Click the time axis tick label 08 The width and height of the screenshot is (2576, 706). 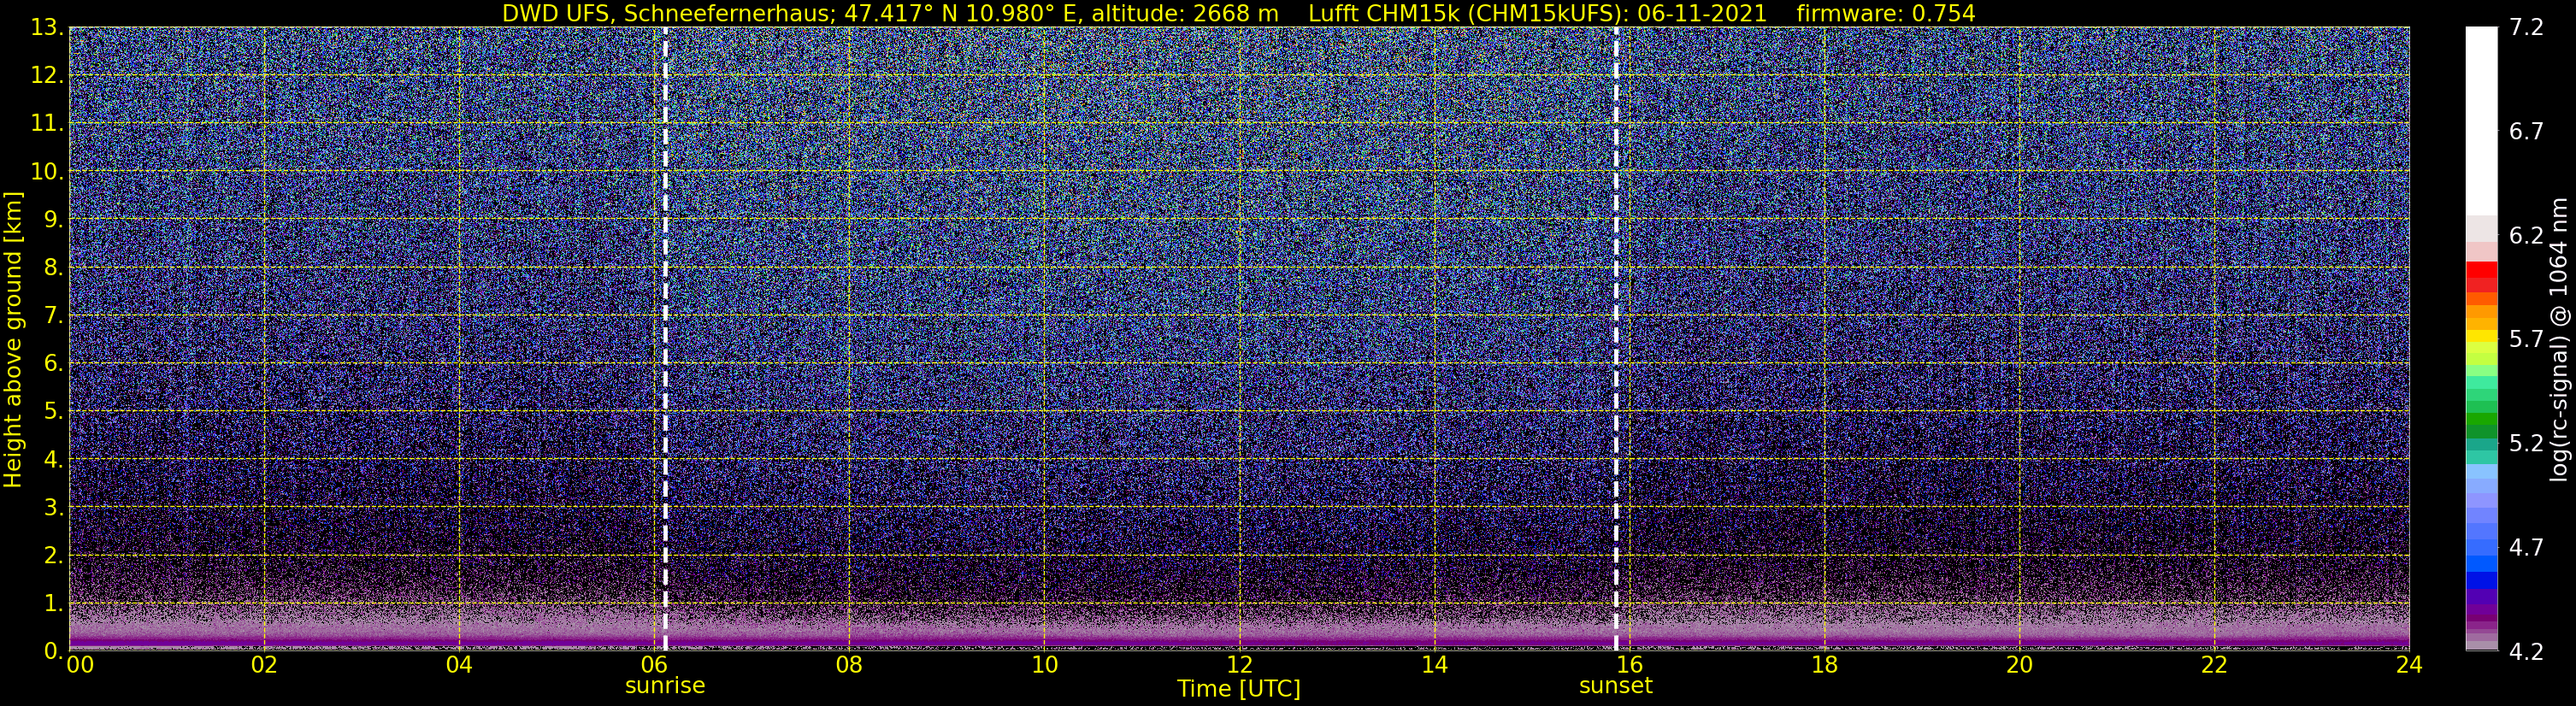[849, 665]
